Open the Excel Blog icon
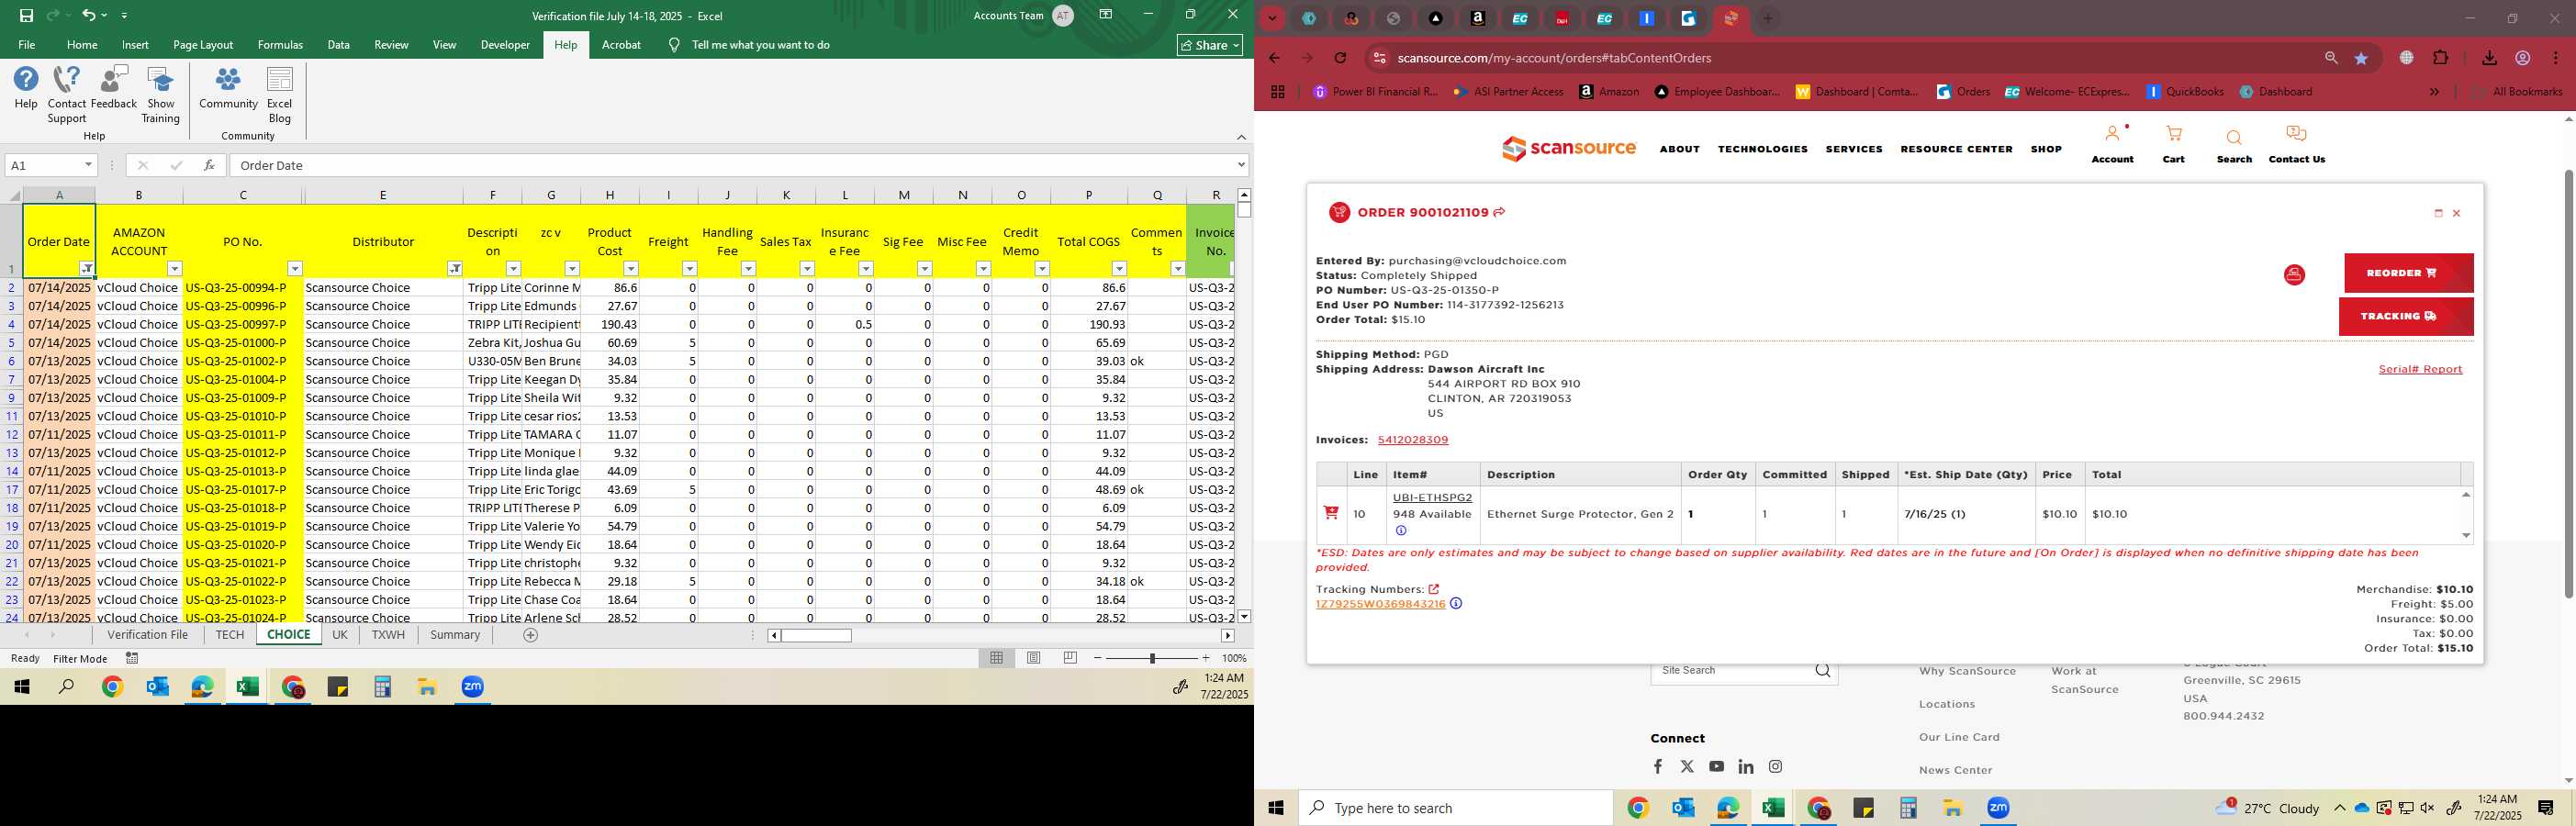Image resolution: width=2576 pixels, height=826 pixels. (280, 95)
